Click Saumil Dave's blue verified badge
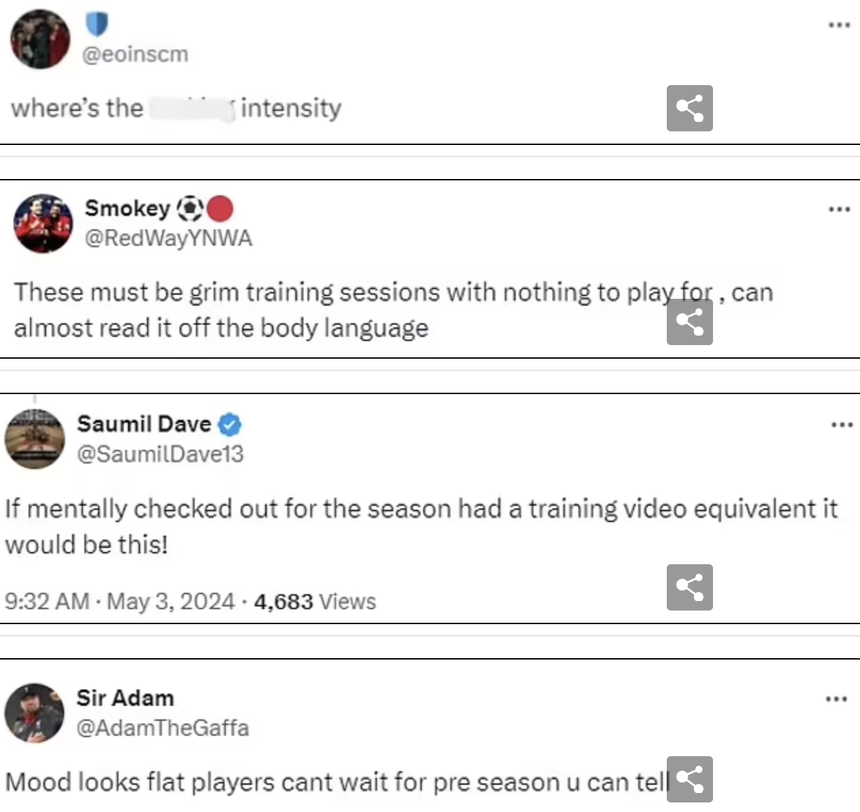Image resolution: width=860 pixels, height=812 pixels. 229,425
